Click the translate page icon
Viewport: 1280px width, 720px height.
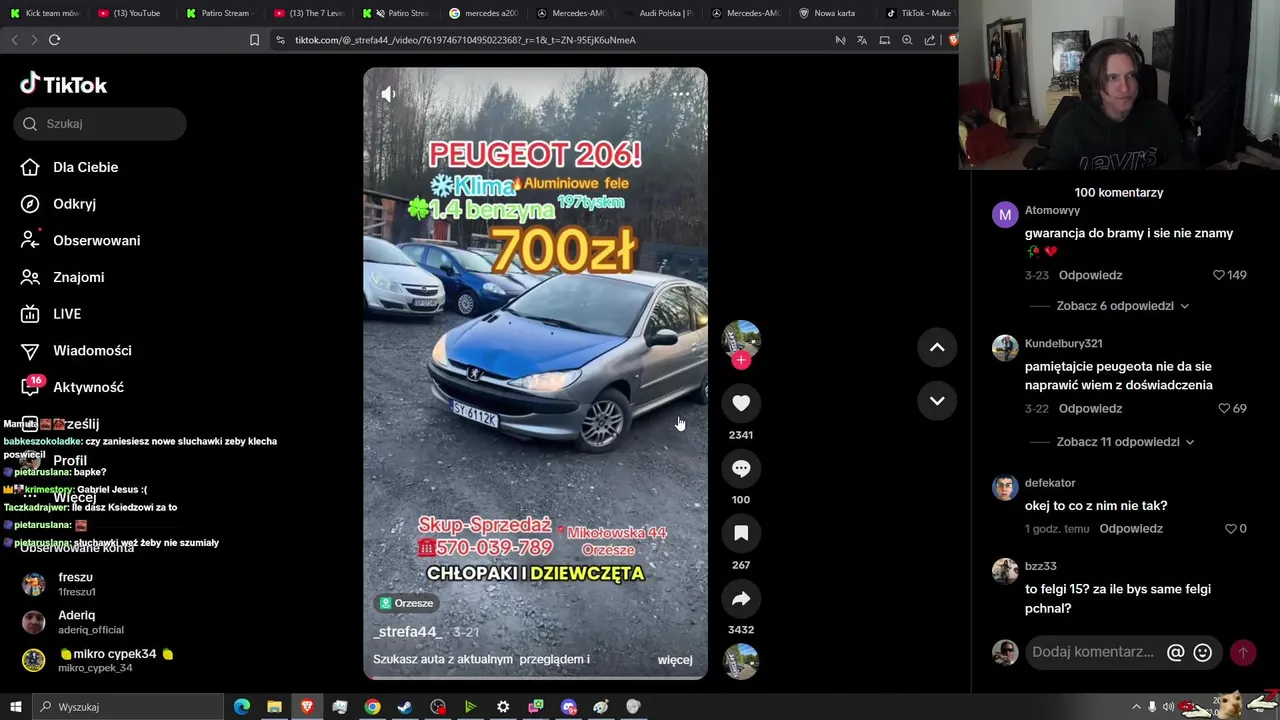tap(862, 40)
